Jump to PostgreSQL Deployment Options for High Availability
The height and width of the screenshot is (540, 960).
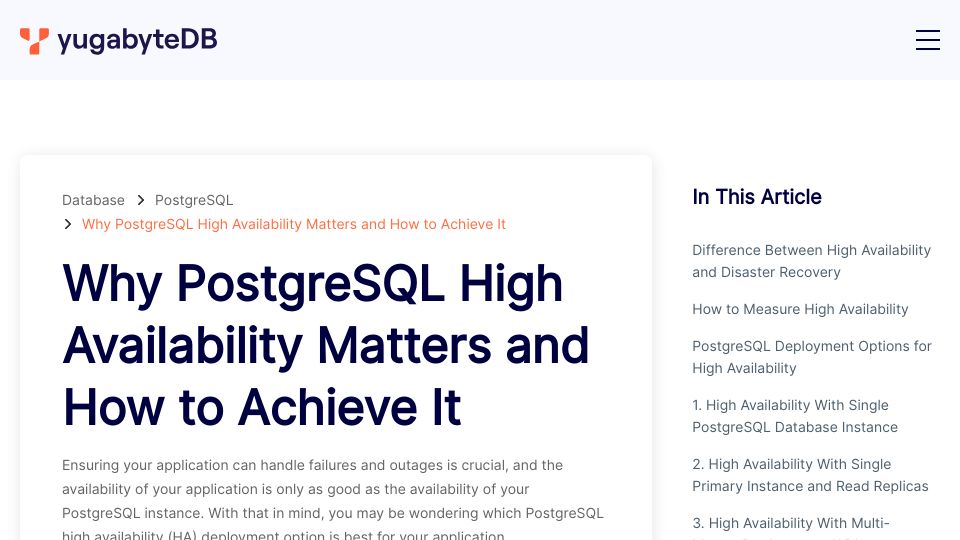pos(812,357)
